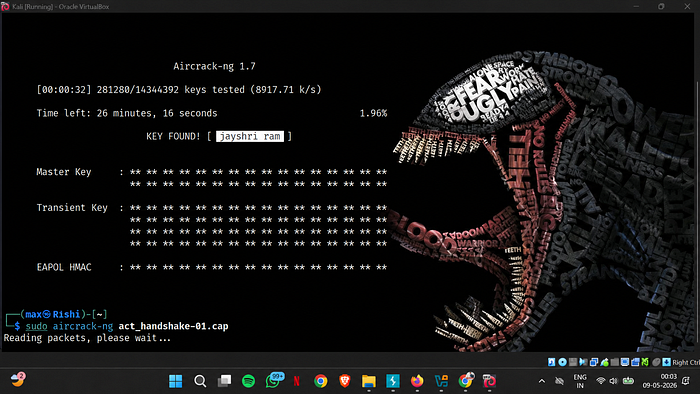700x394 pixels.
Task: Open the volume speaker tray icon
Action: coord(613,381)
